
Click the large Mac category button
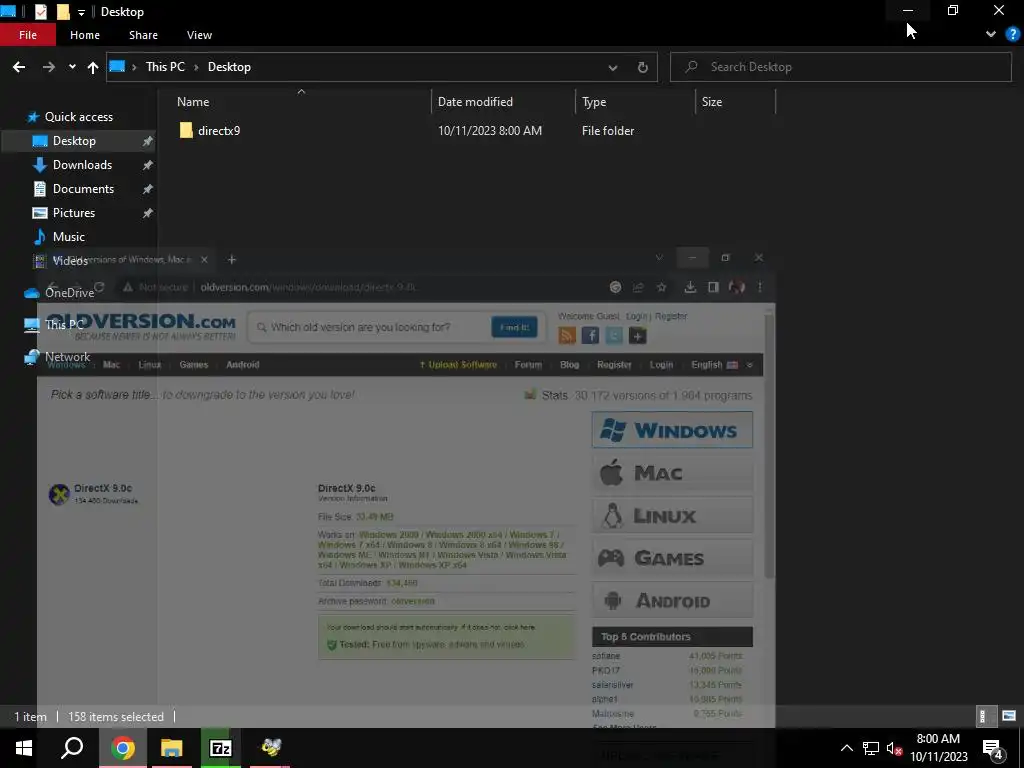[x=672, y=472]
